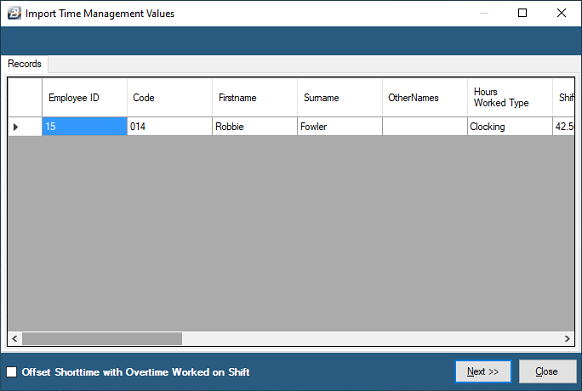Click the horizontal scrollbar thumb
582x391 pixels.
pos(102,339)
